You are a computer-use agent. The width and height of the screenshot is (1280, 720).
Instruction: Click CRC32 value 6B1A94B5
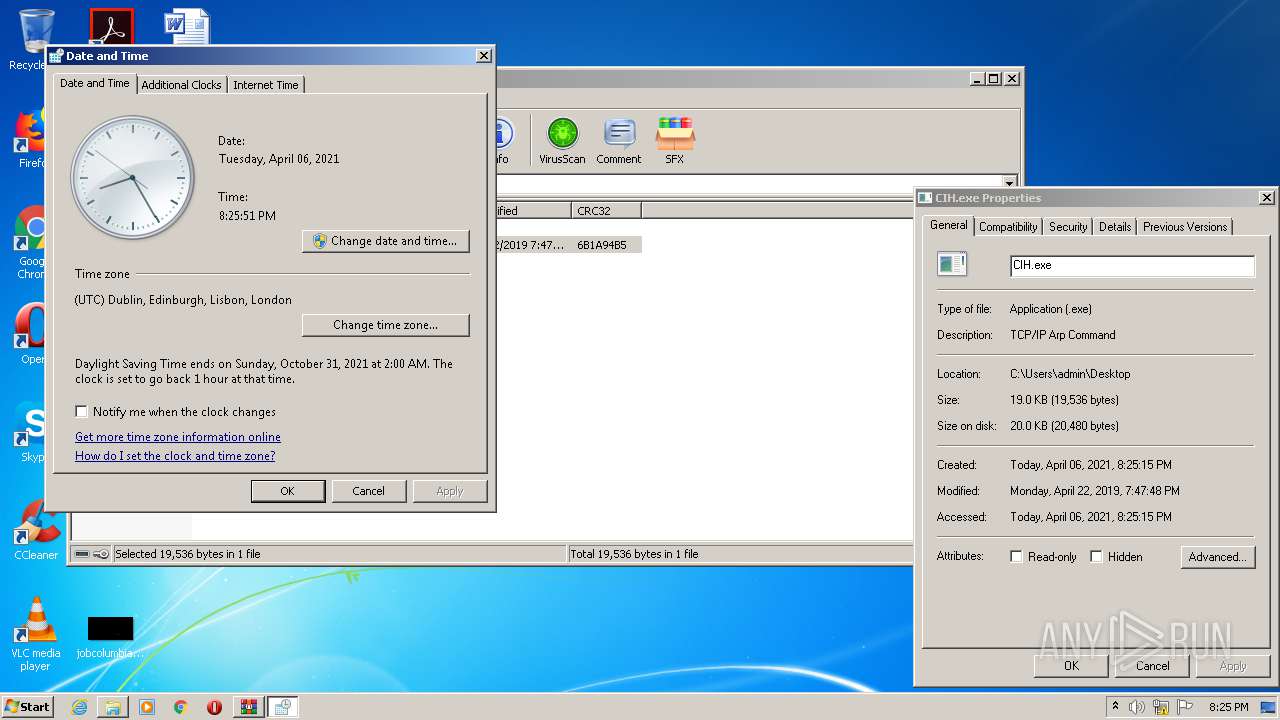(x=602, y=245)
